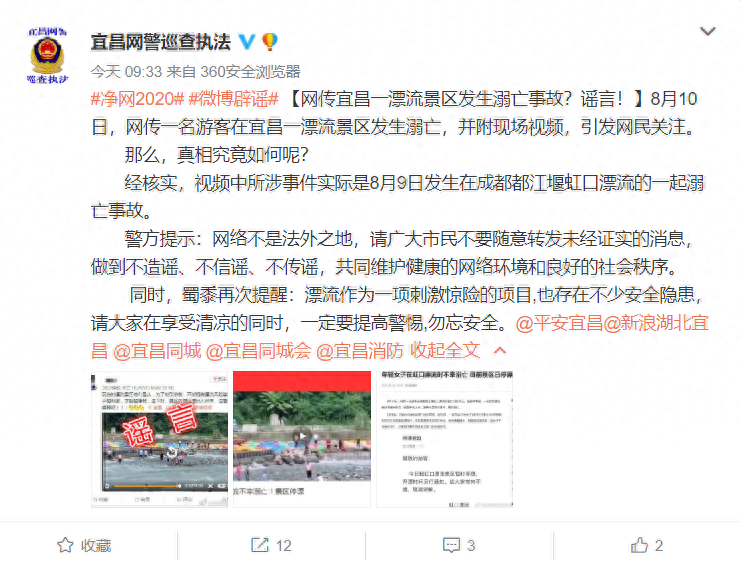Click the balloon membership icon
The width and height of the screenshot is (741, 566).
point(270,42)
